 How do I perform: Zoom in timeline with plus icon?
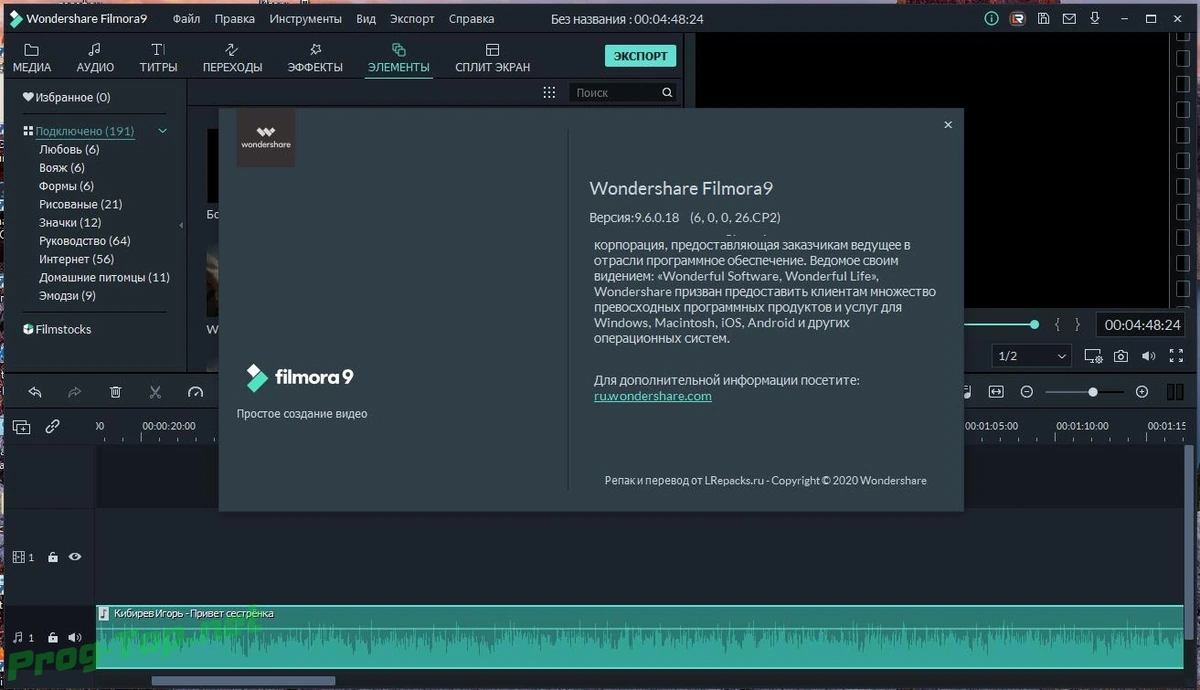pyautogui.click(x=1142, y=392)
